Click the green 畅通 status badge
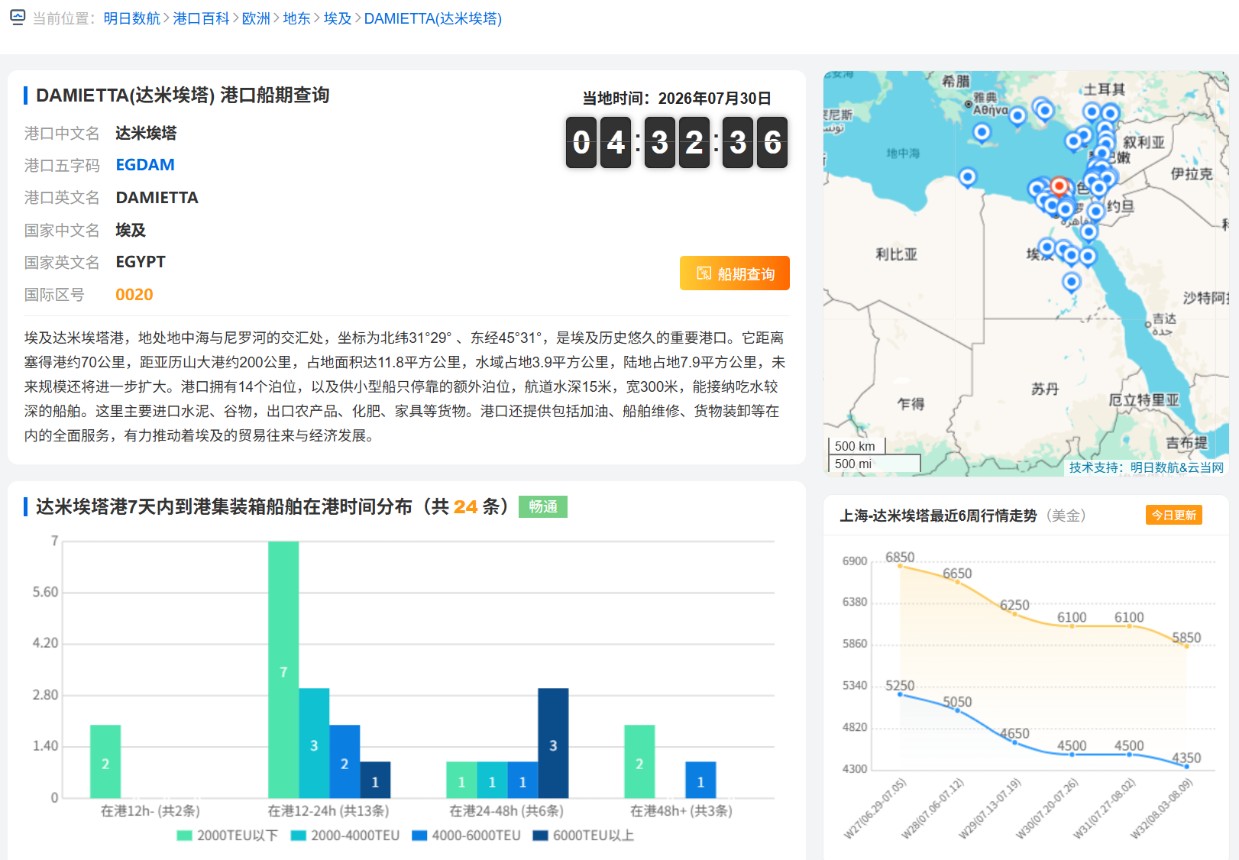 (x=543, y=506)
